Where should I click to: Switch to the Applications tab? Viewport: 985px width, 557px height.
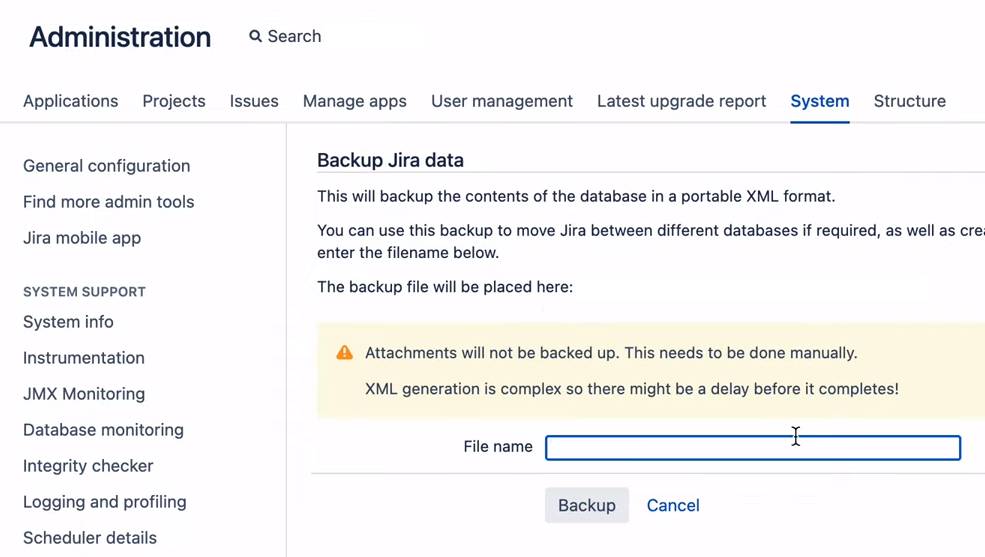pos(70,101)
